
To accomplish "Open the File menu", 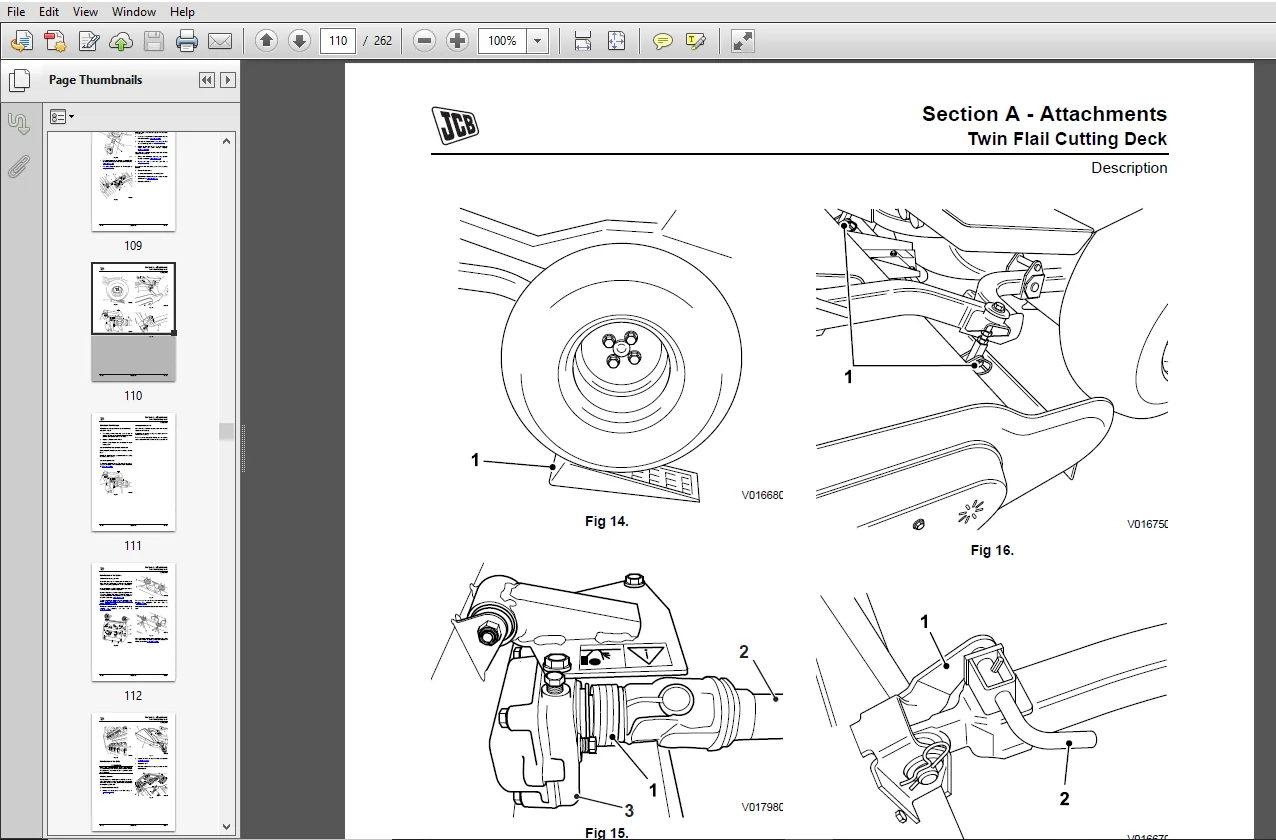I will coord(16,12).
